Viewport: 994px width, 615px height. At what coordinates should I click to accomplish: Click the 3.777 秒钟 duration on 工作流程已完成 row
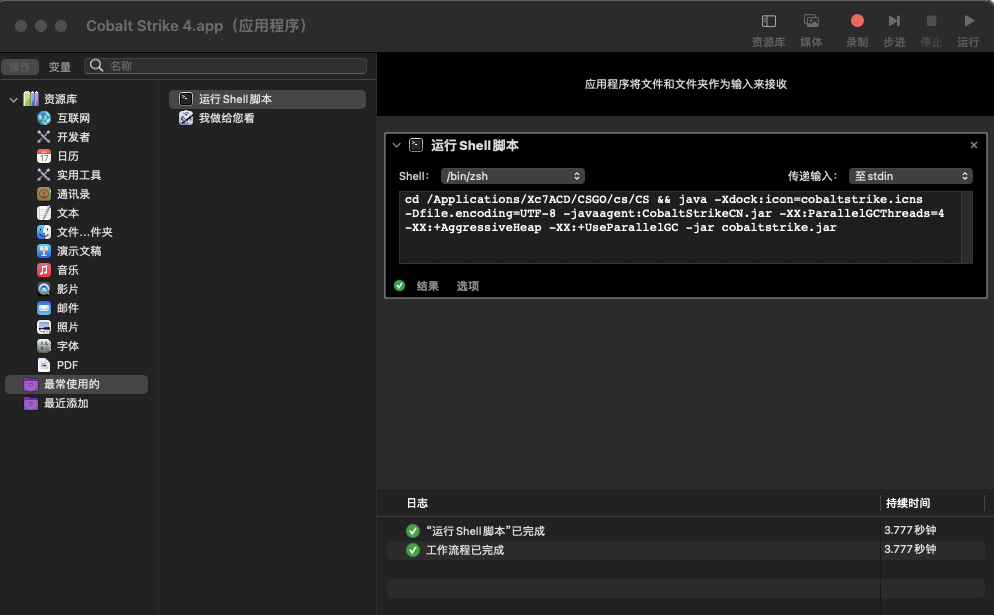tap(910, 549)
